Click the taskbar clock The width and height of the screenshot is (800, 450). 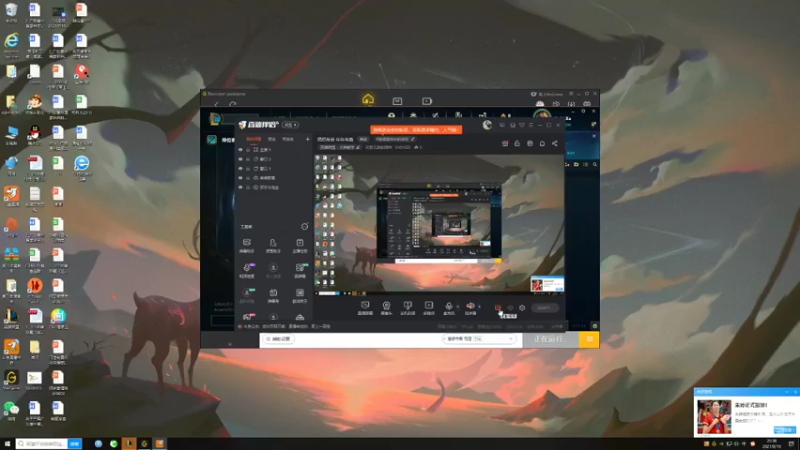point(771,444)
